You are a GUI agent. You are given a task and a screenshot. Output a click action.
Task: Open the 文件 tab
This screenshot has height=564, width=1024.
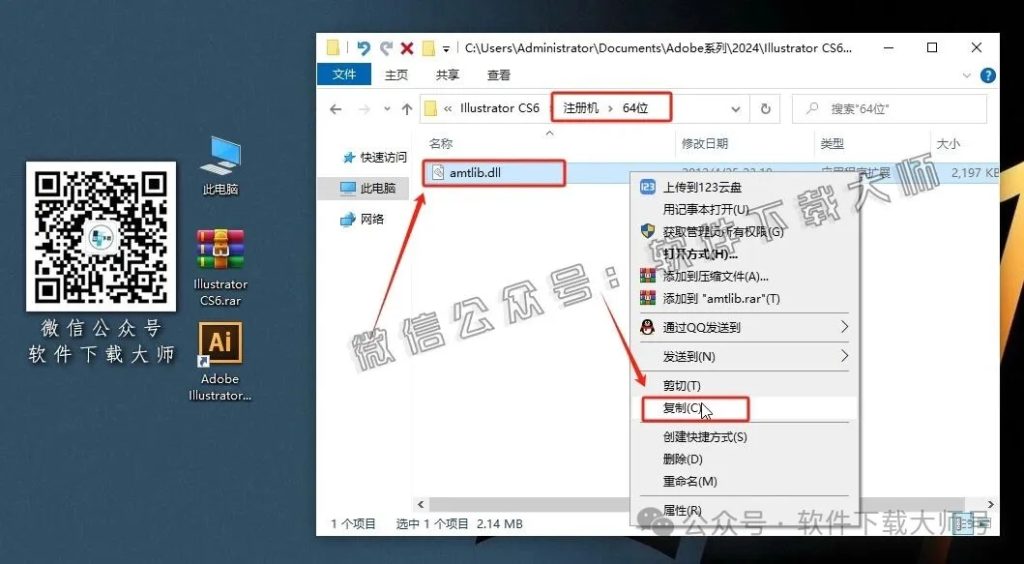(344, 74)
